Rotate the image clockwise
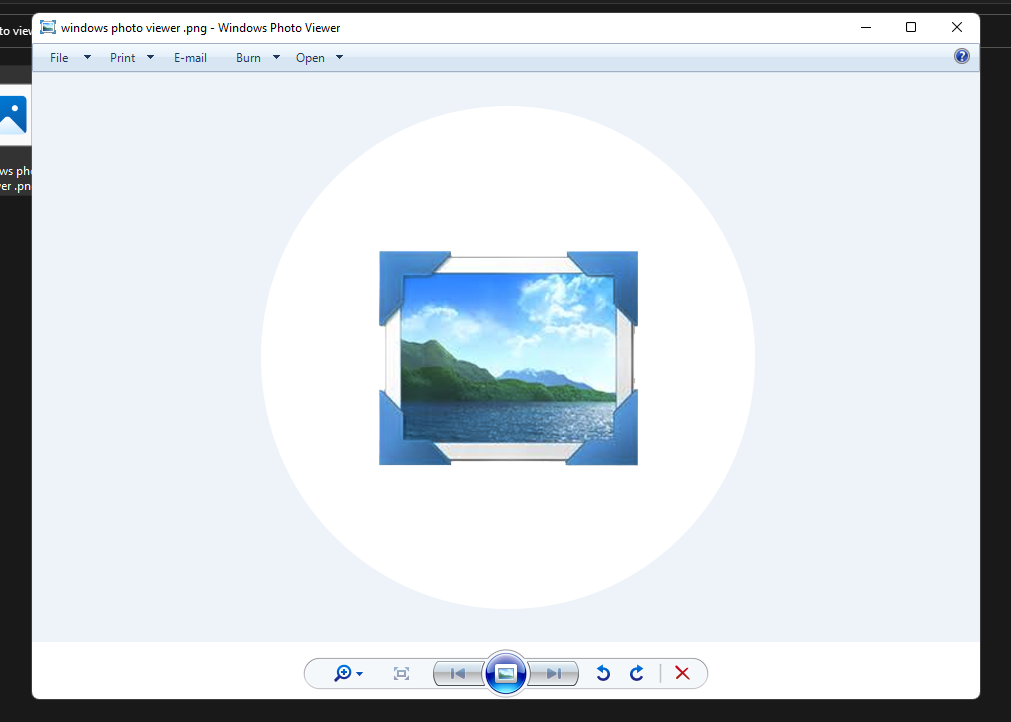1011x722 pixels. pos(637,673)
